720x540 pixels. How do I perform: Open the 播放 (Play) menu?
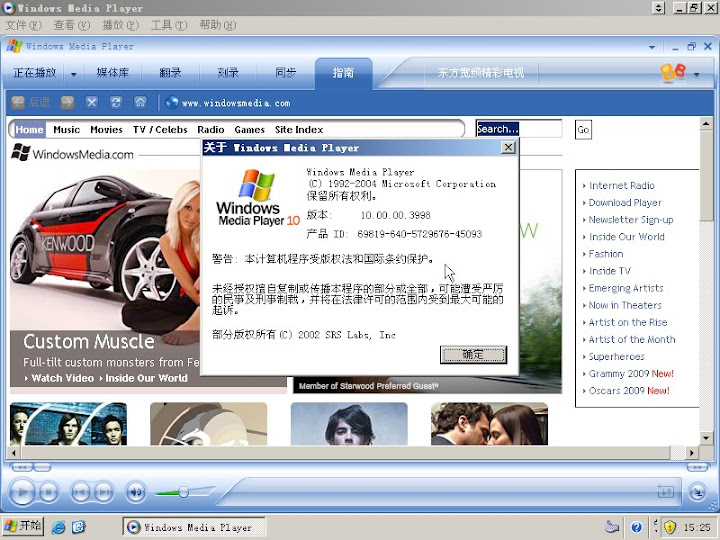coord(120,25)
